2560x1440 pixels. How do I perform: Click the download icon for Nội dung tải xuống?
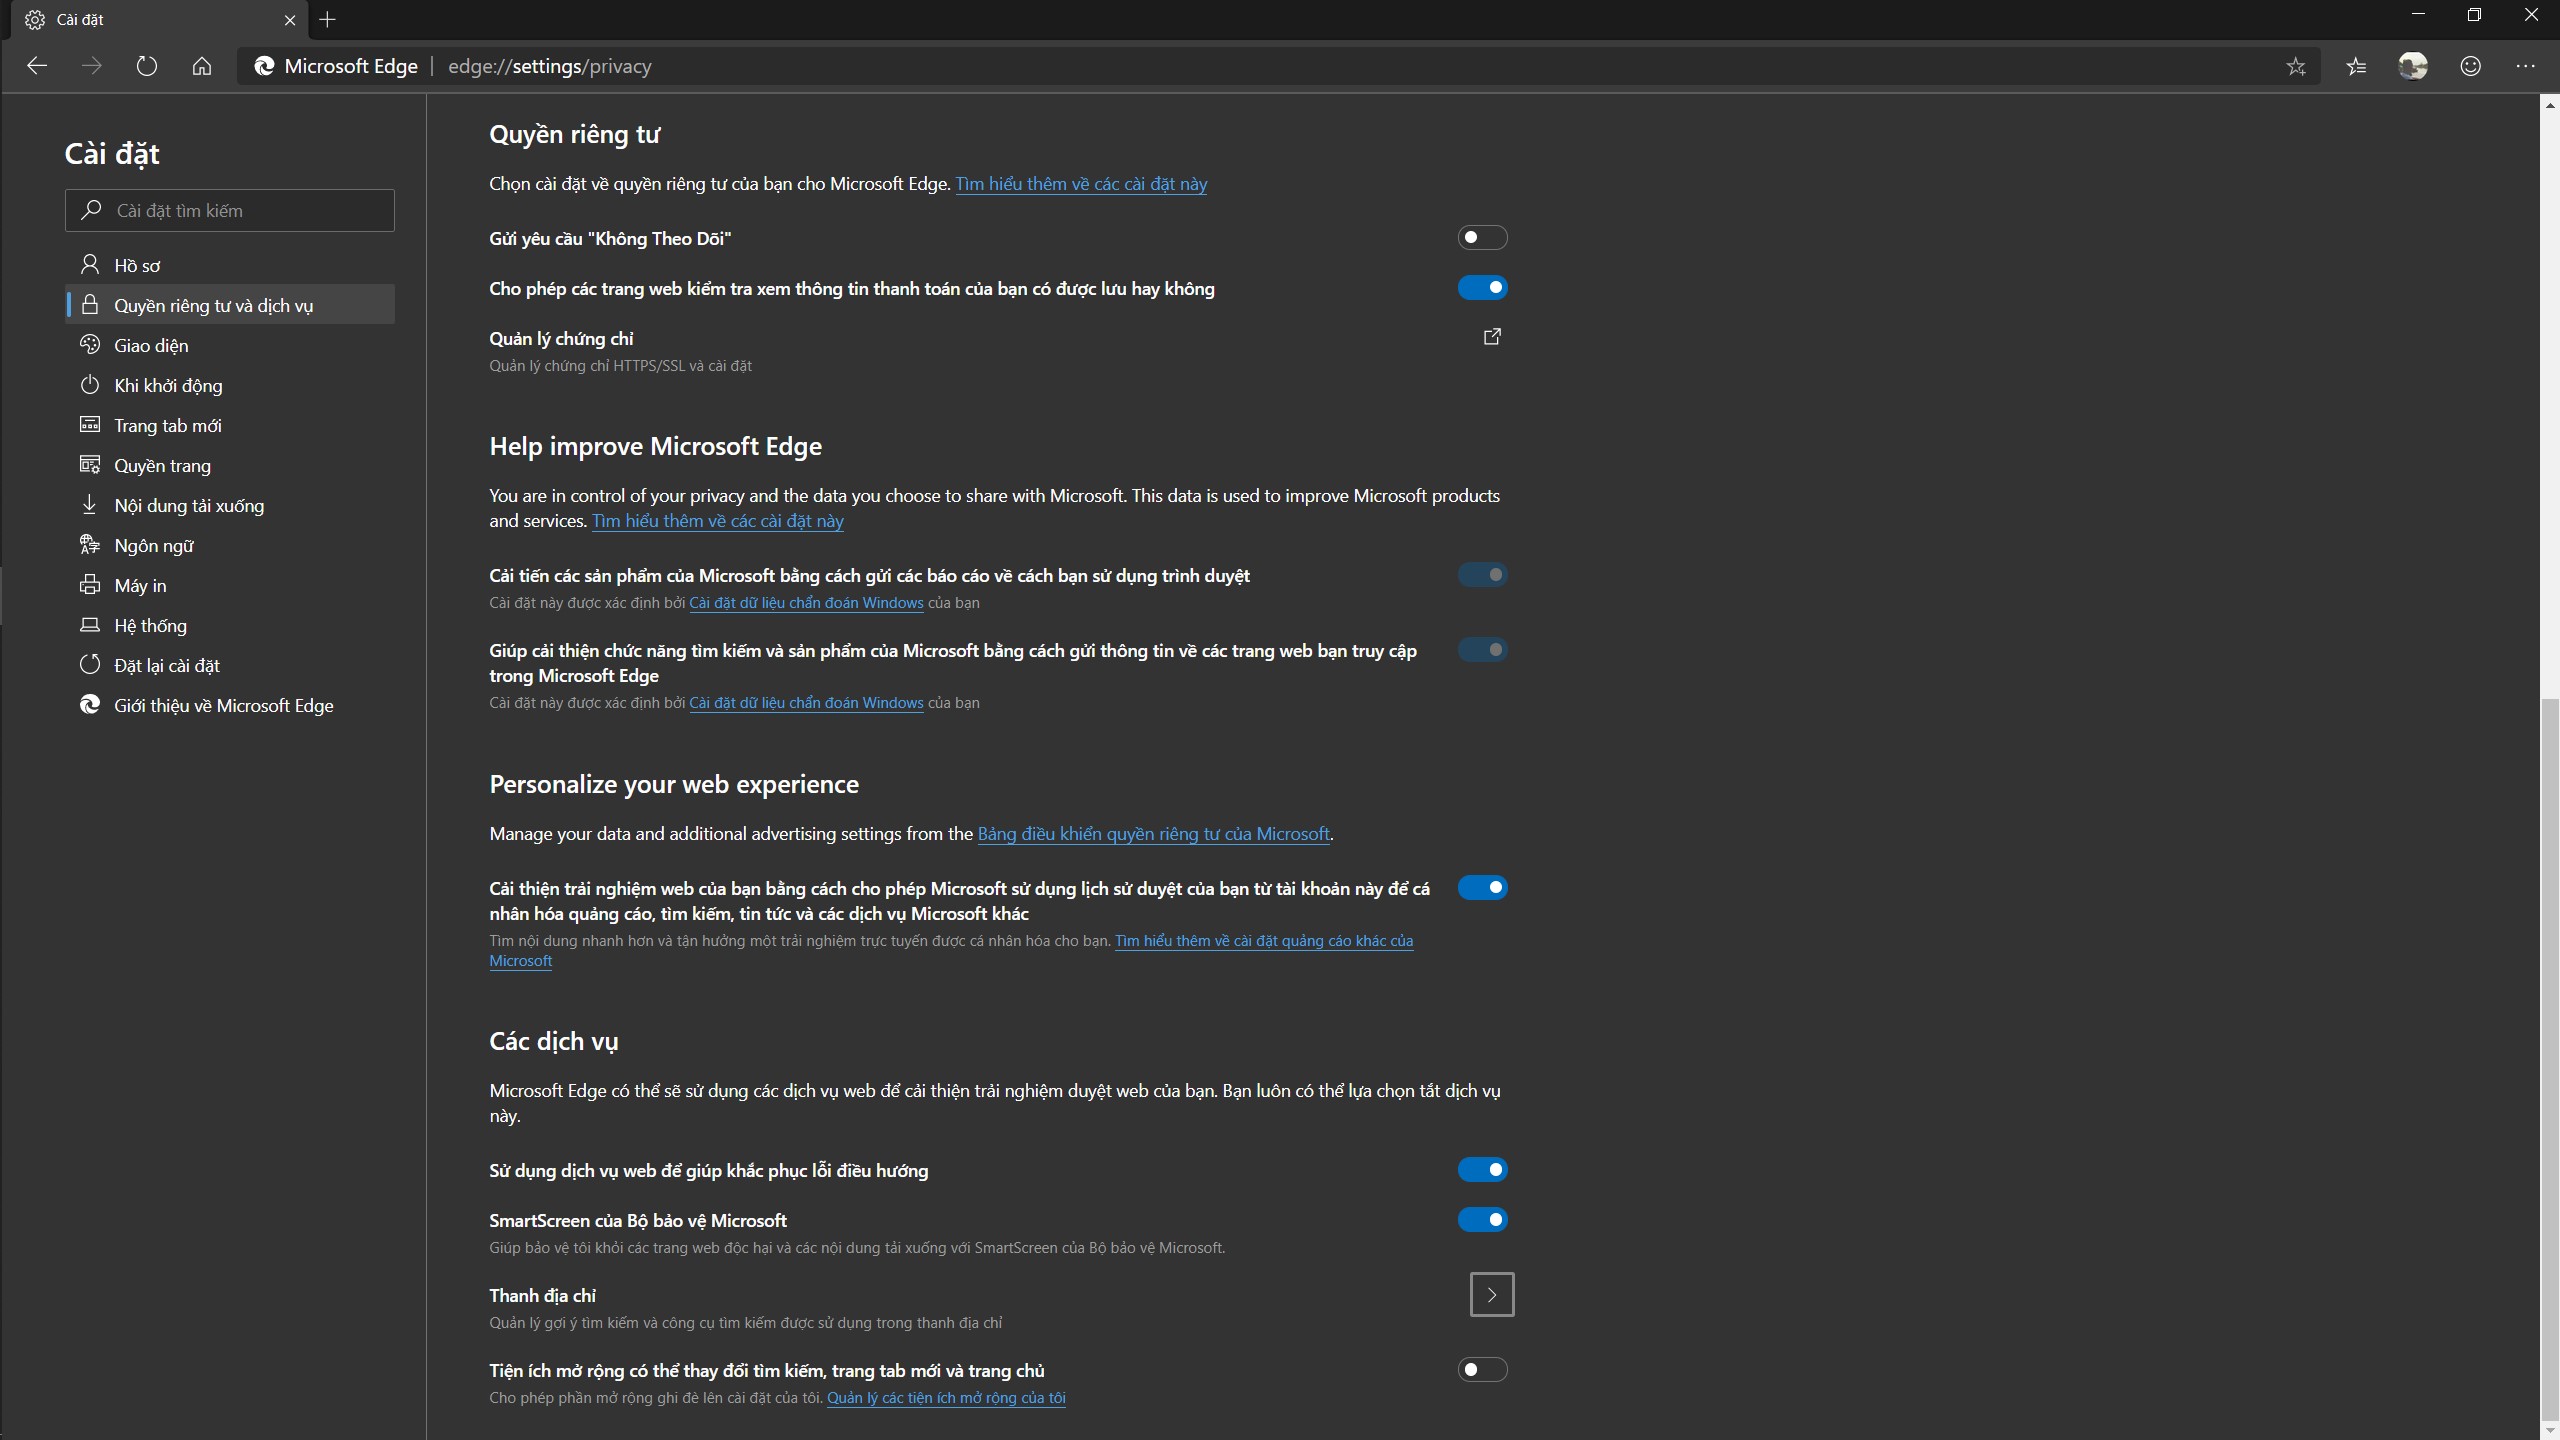coord(90,505)
